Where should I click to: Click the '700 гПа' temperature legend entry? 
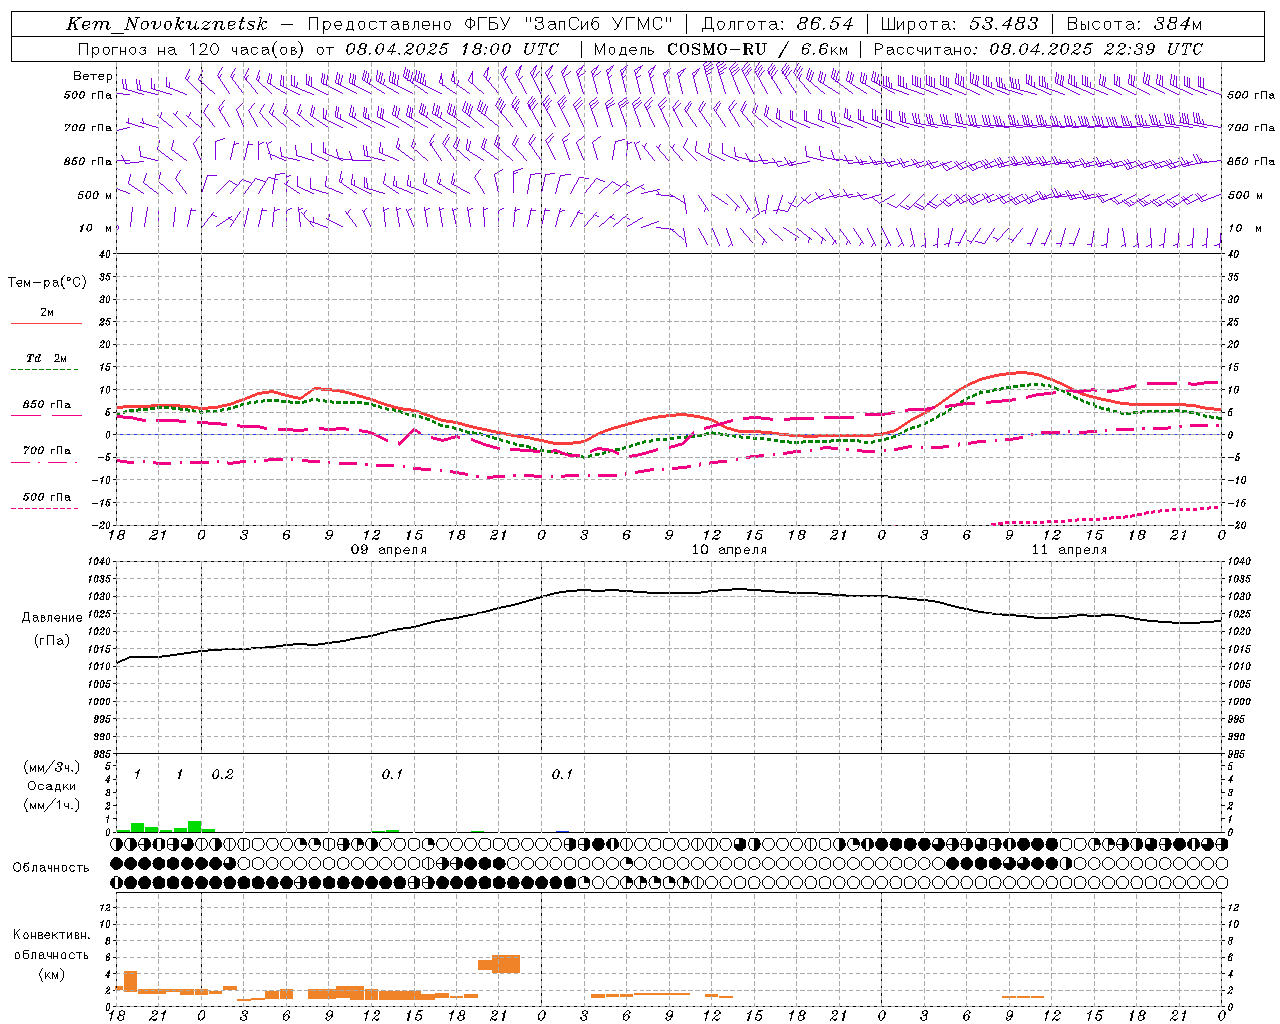coord(47,451)
